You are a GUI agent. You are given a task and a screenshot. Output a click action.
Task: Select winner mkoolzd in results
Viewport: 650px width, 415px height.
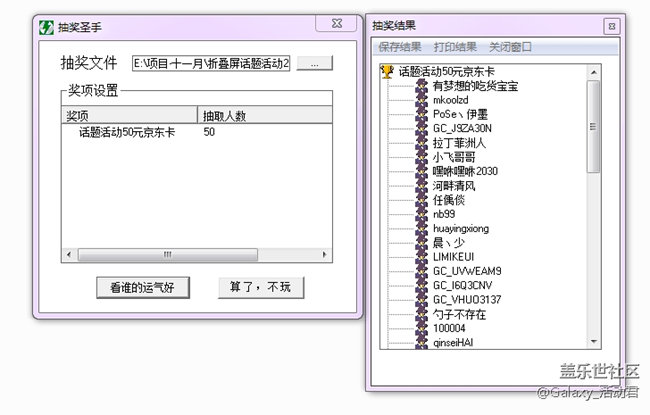[x=451, y=100]
